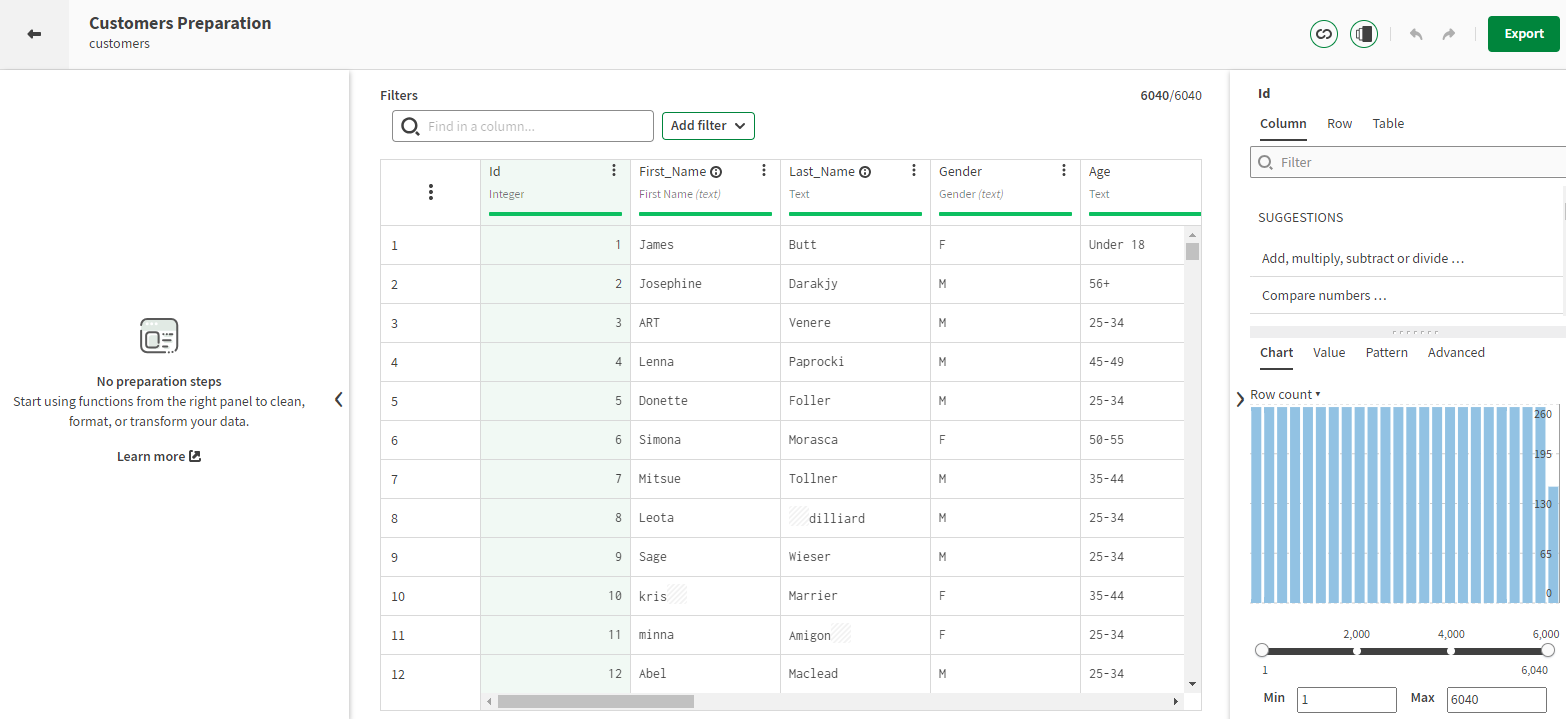Select the 'kris' cell
This screenshot has width=1566, height=719.
(x=705, y=596)
